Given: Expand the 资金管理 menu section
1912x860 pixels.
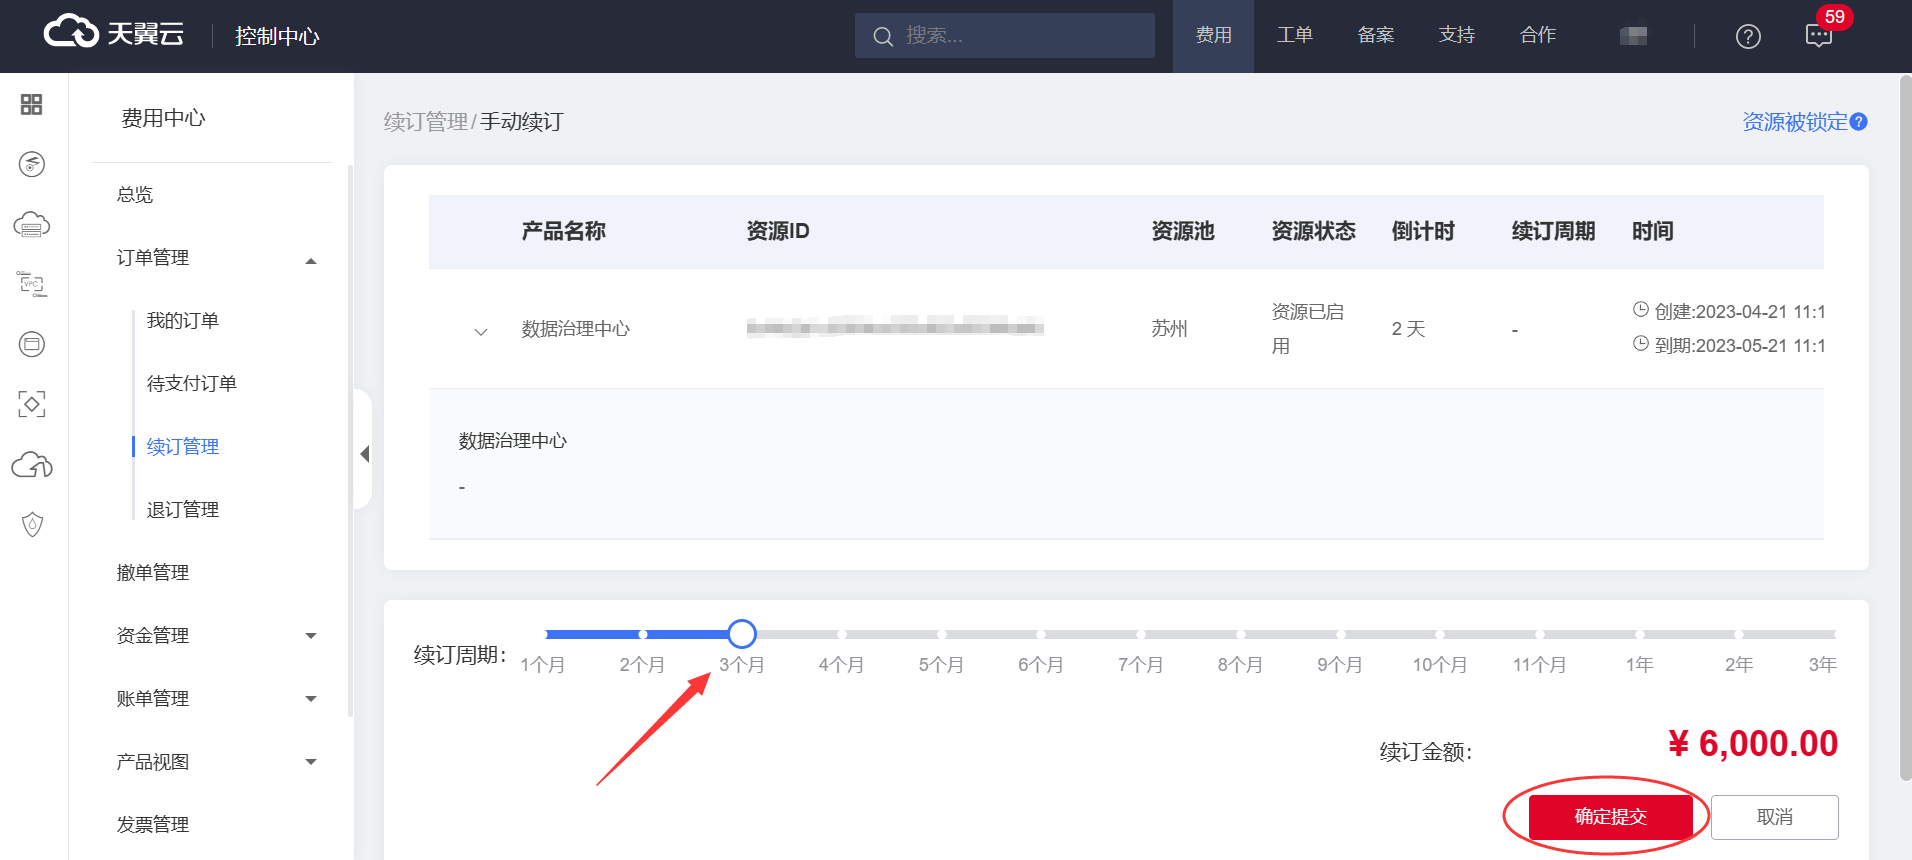Looking at the screenshot, I should click(311, 636).
